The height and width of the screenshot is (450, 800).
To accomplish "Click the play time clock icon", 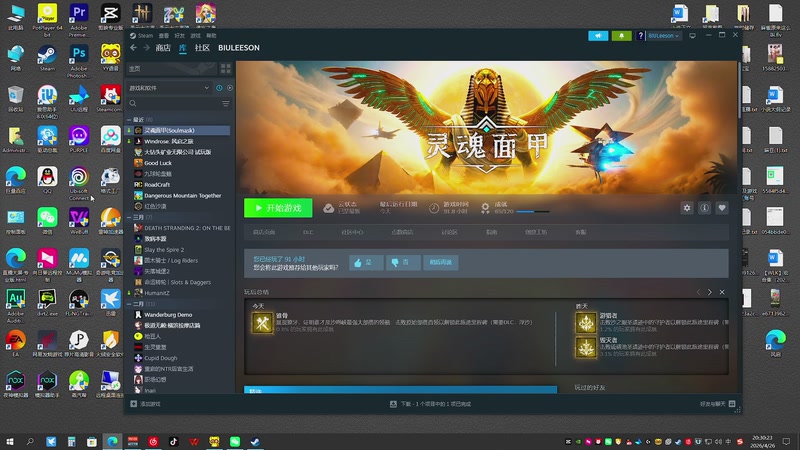I will coord(434,208).
